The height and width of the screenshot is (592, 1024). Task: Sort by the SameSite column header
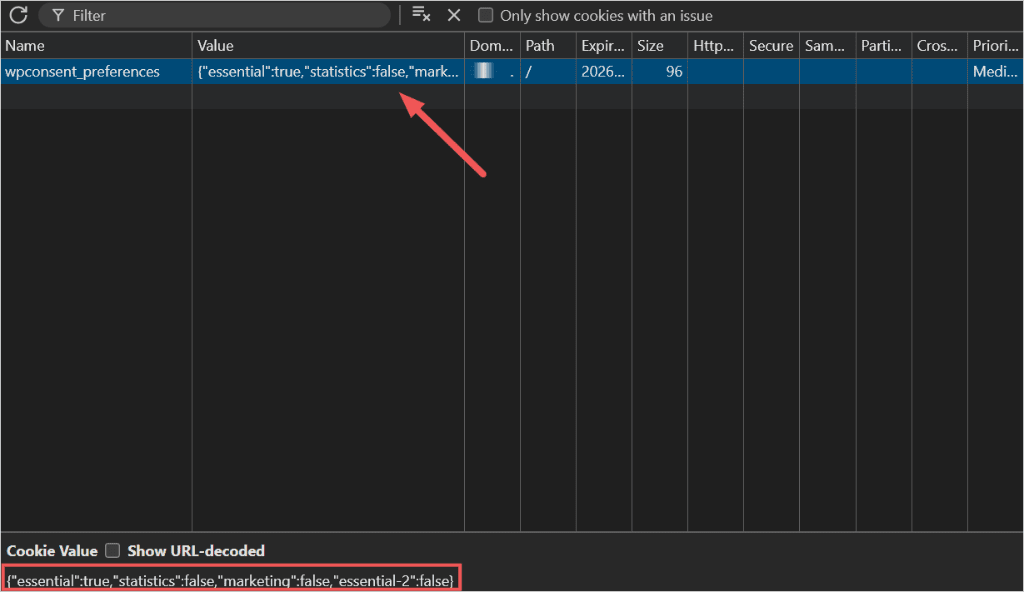pos(827,46)
